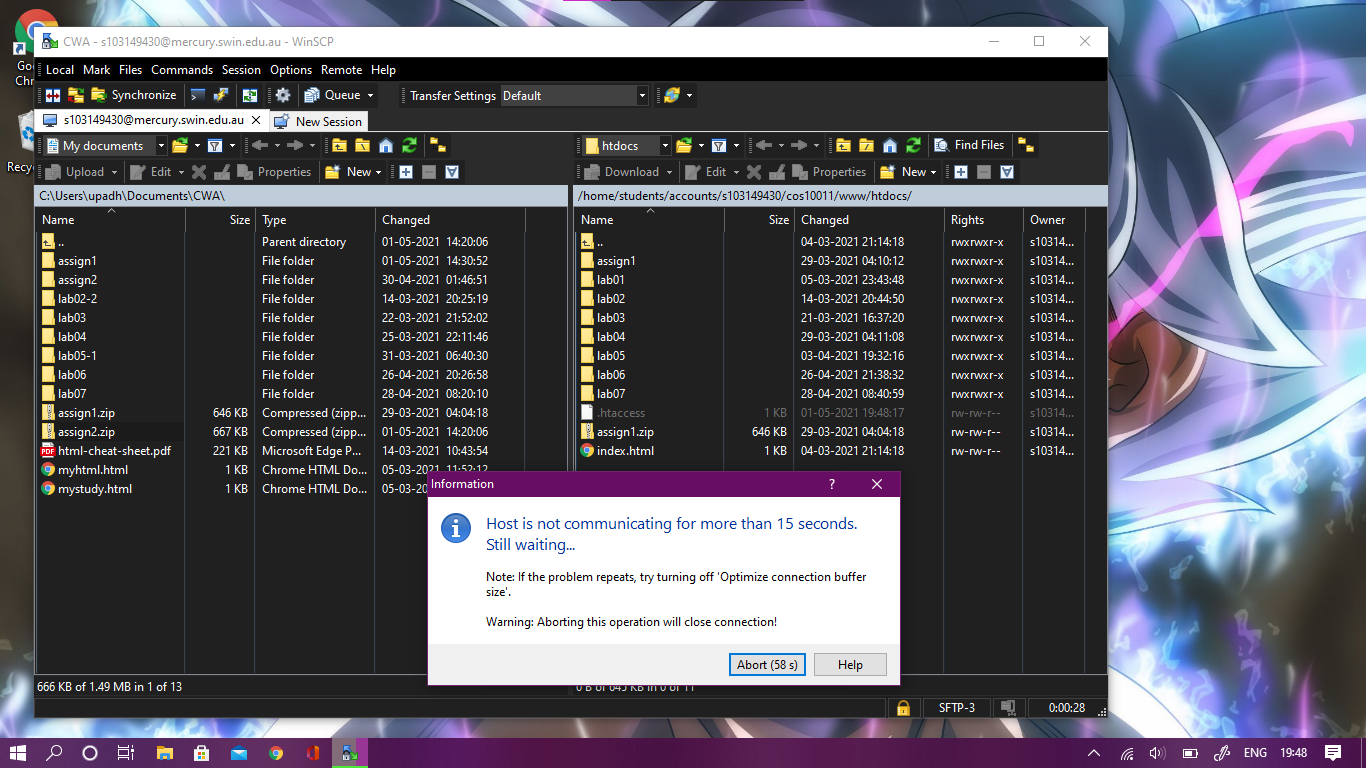This screenshot has width=1366, height=768.
Task: Open File Explorer from Windows taskbar
Action: pyautogui.click(x=164, y=753)
